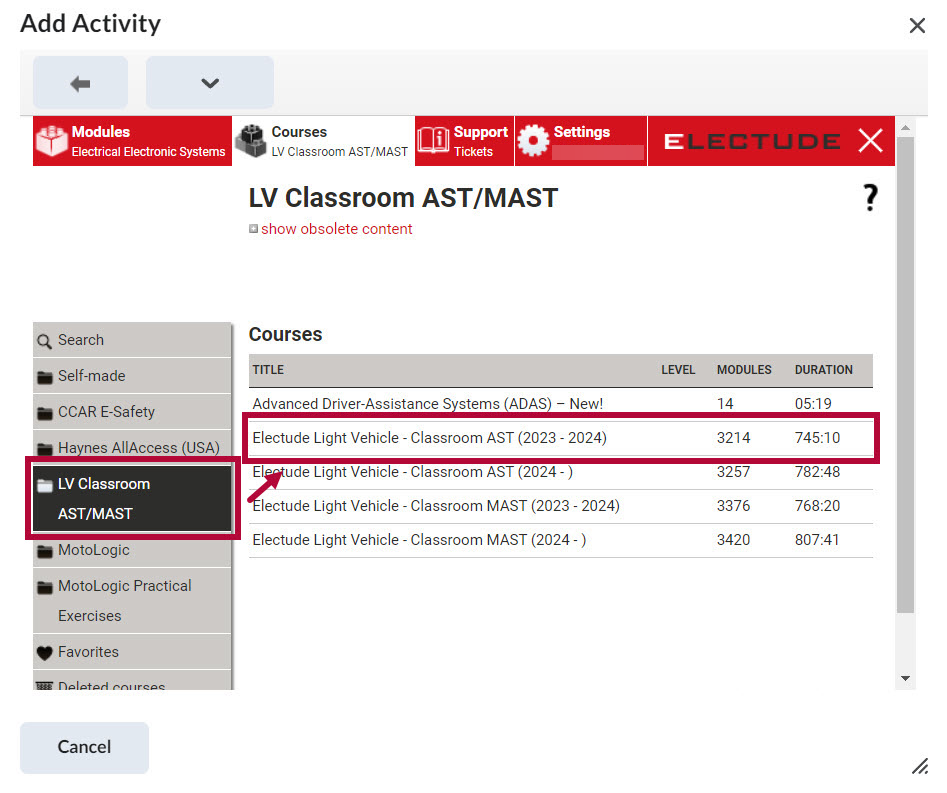Click the Self-made folder icon

point(45,377)
